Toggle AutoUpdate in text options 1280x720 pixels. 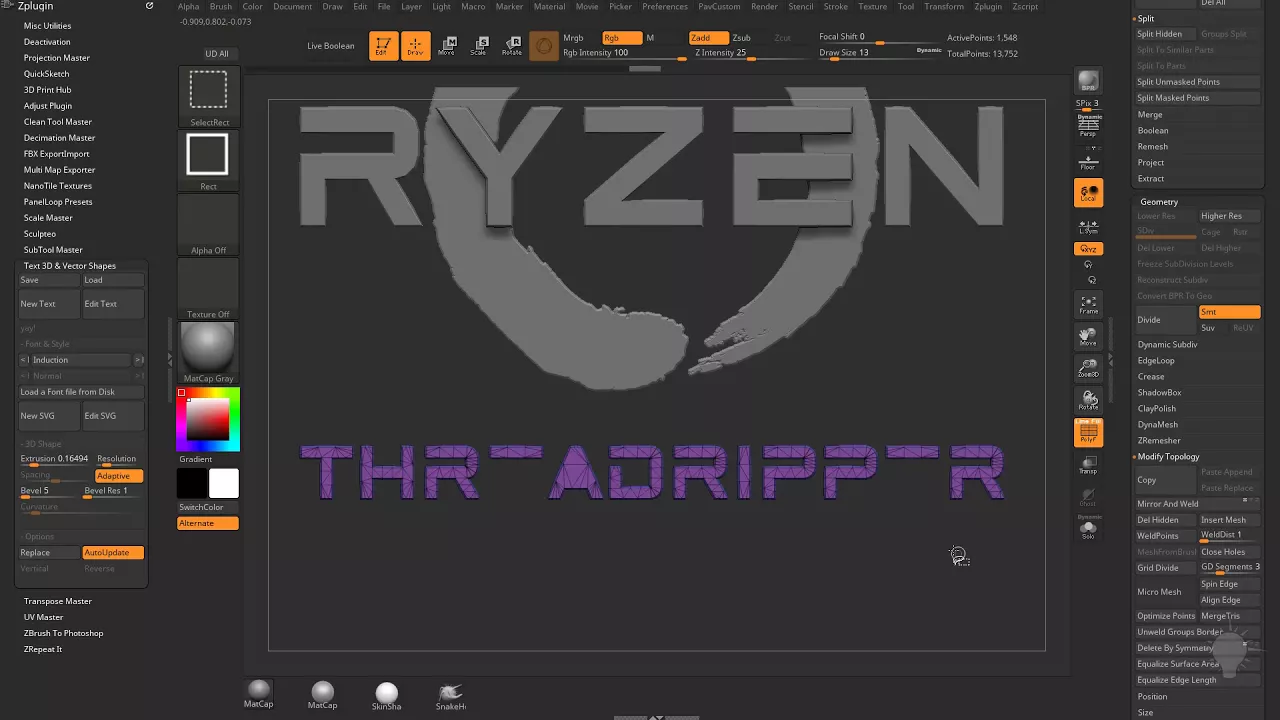pyautogui.click(x=113, y=553)
